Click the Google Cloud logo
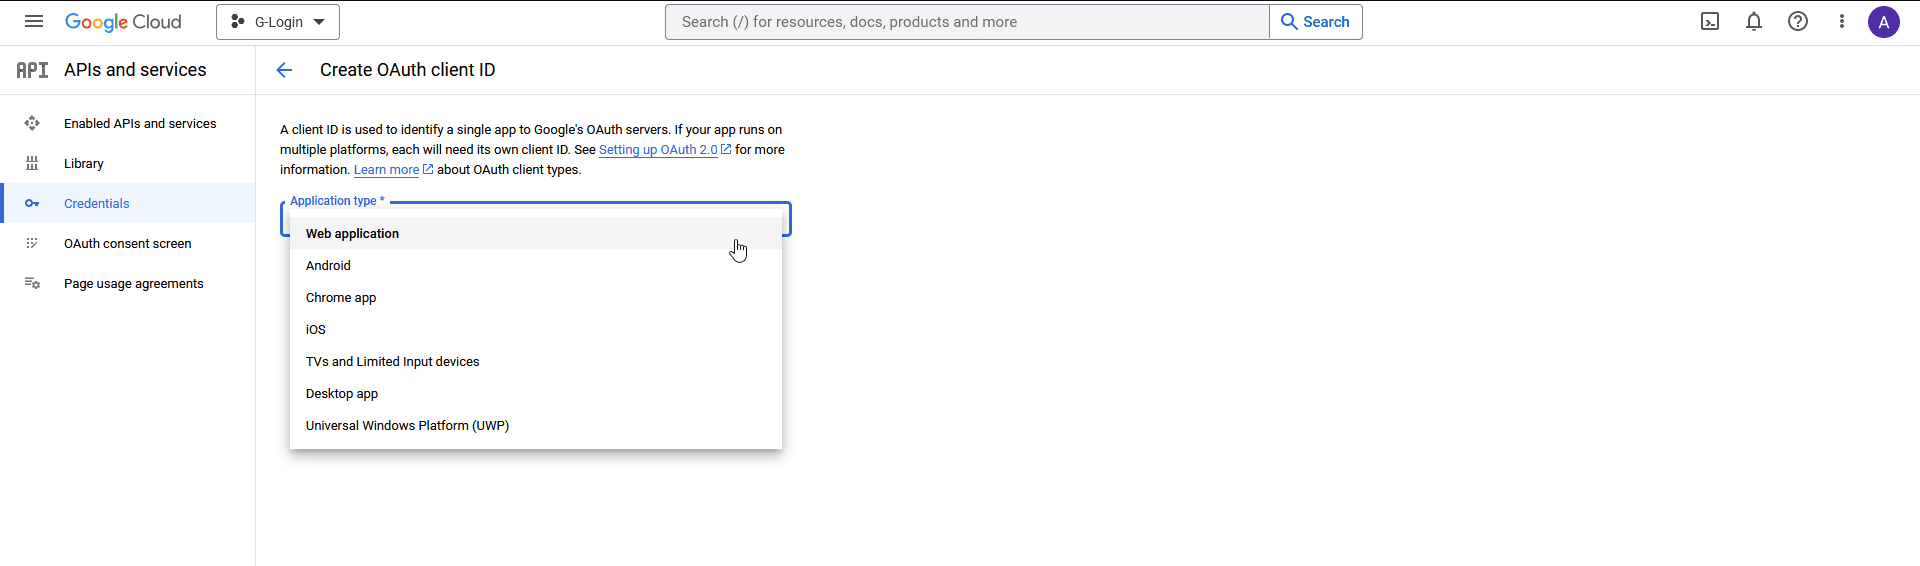 click(123, 22)
